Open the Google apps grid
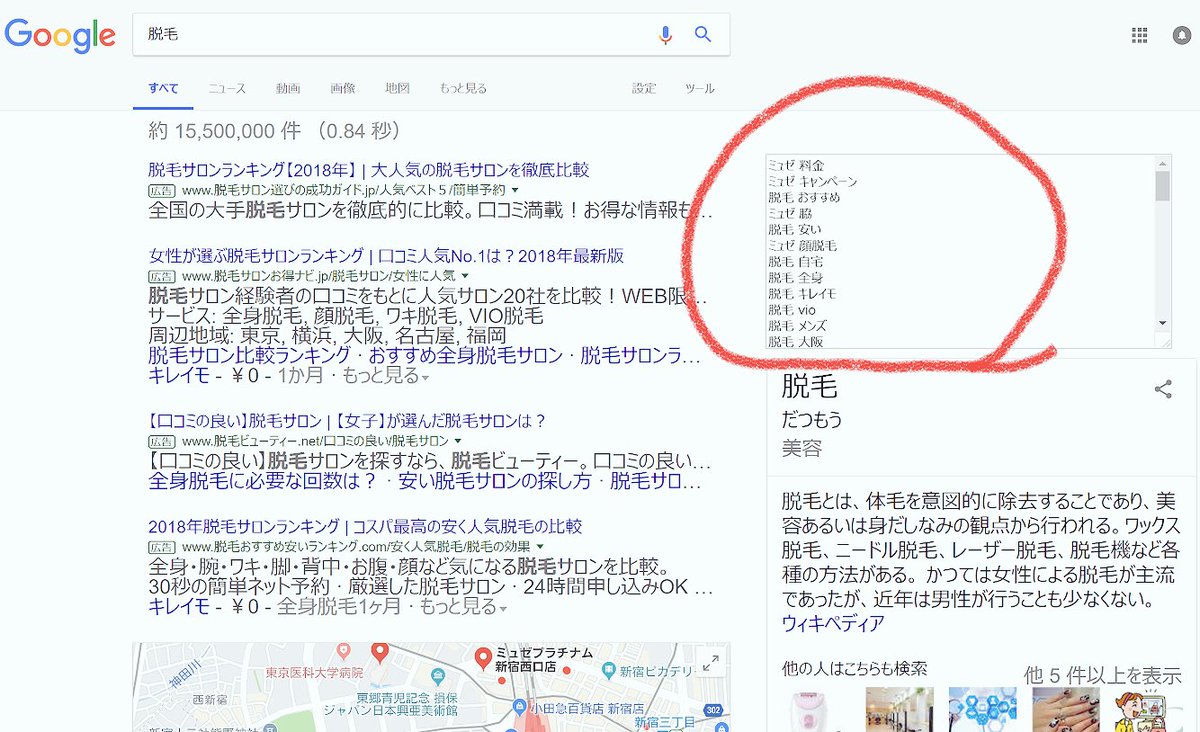This screenshot has height=732, width=1200. point(1139,35)
